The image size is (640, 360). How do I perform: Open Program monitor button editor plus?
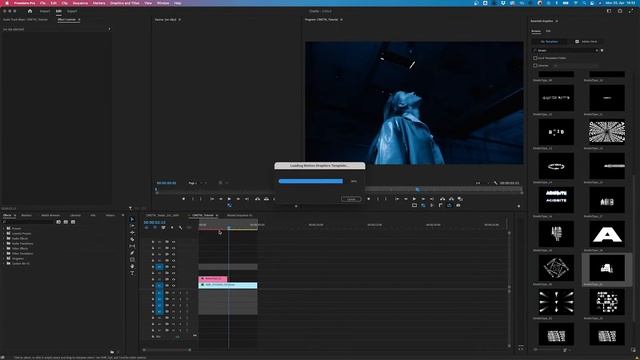click(x=519, y=206)
